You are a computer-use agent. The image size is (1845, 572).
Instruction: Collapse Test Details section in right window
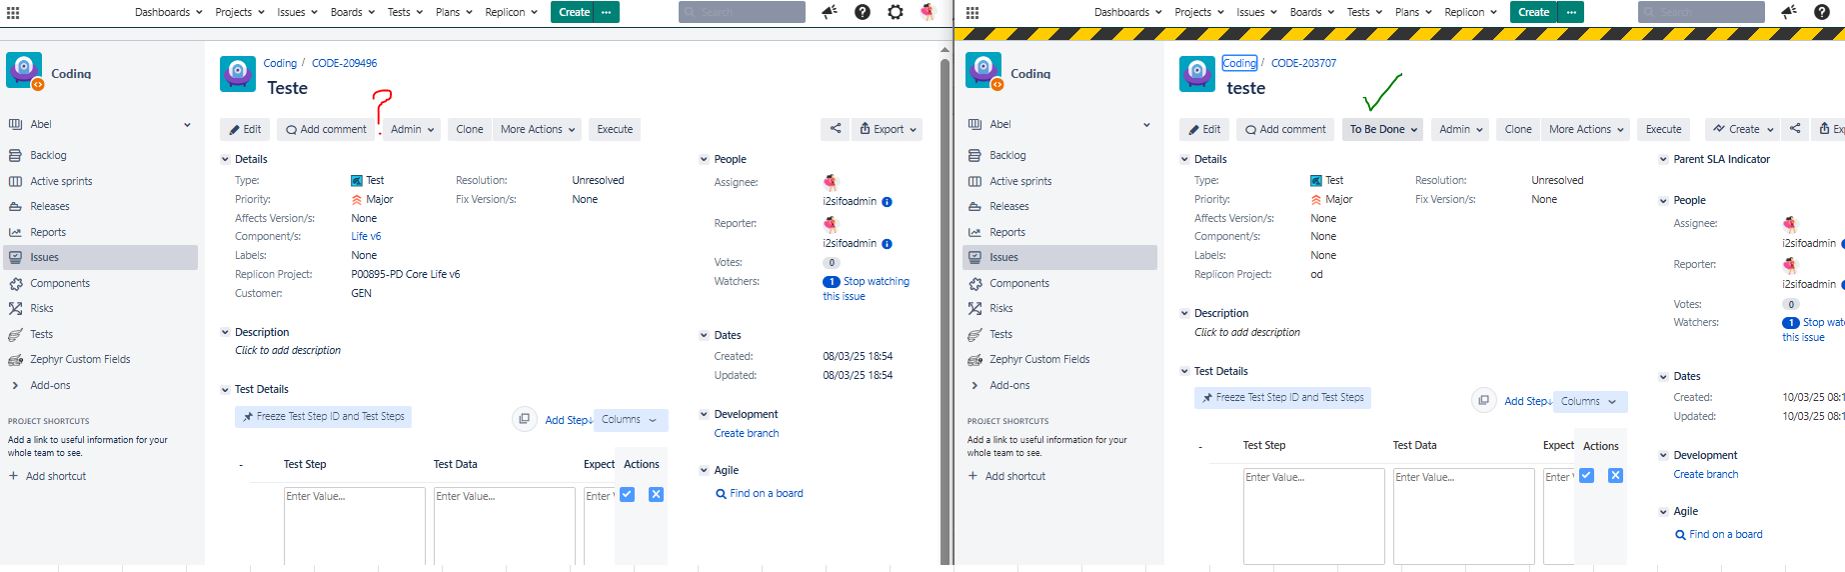click(1184, 371)
